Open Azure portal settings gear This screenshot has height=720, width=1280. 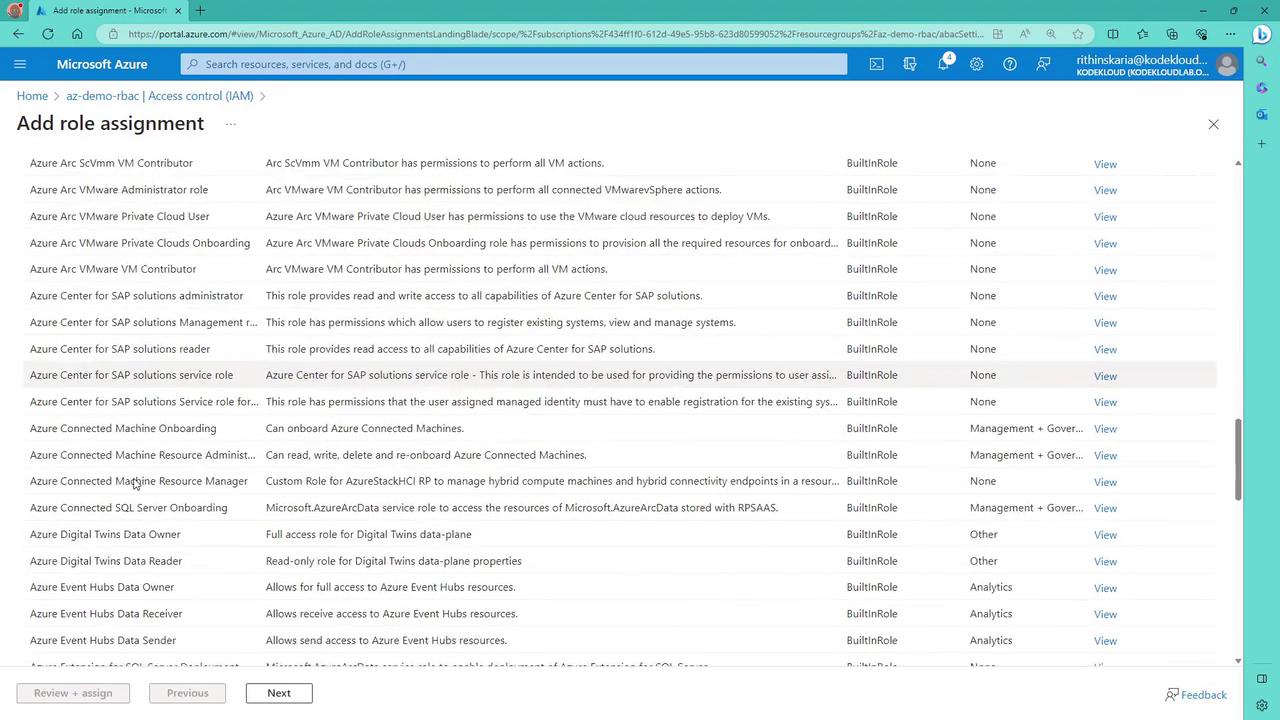[x=977, y=64]
